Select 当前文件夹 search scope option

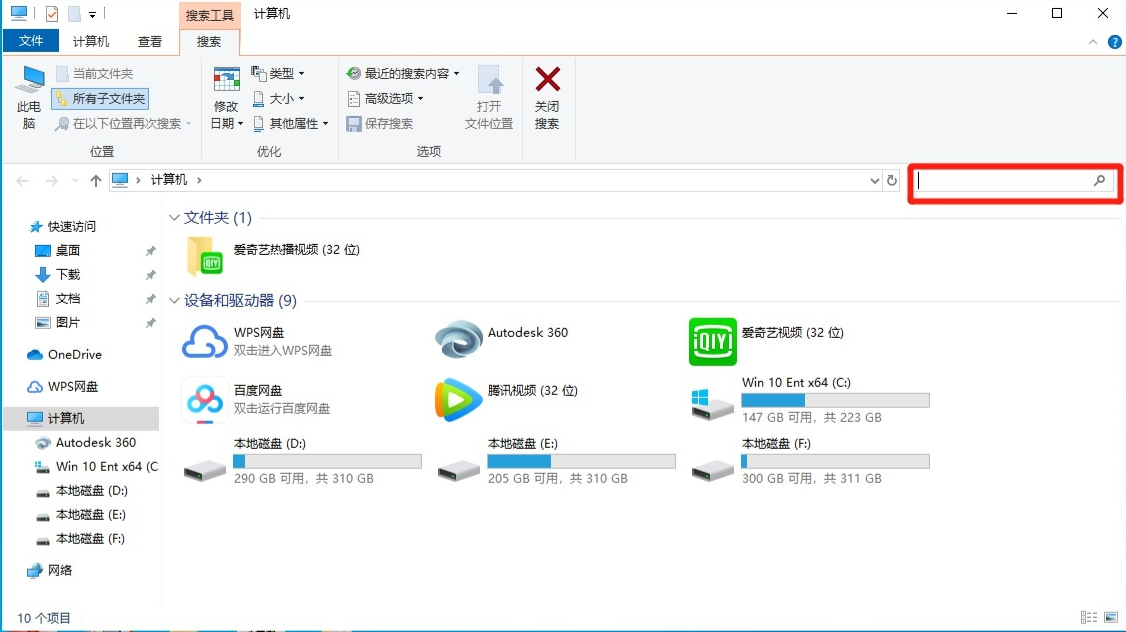[x=95, y=74]
